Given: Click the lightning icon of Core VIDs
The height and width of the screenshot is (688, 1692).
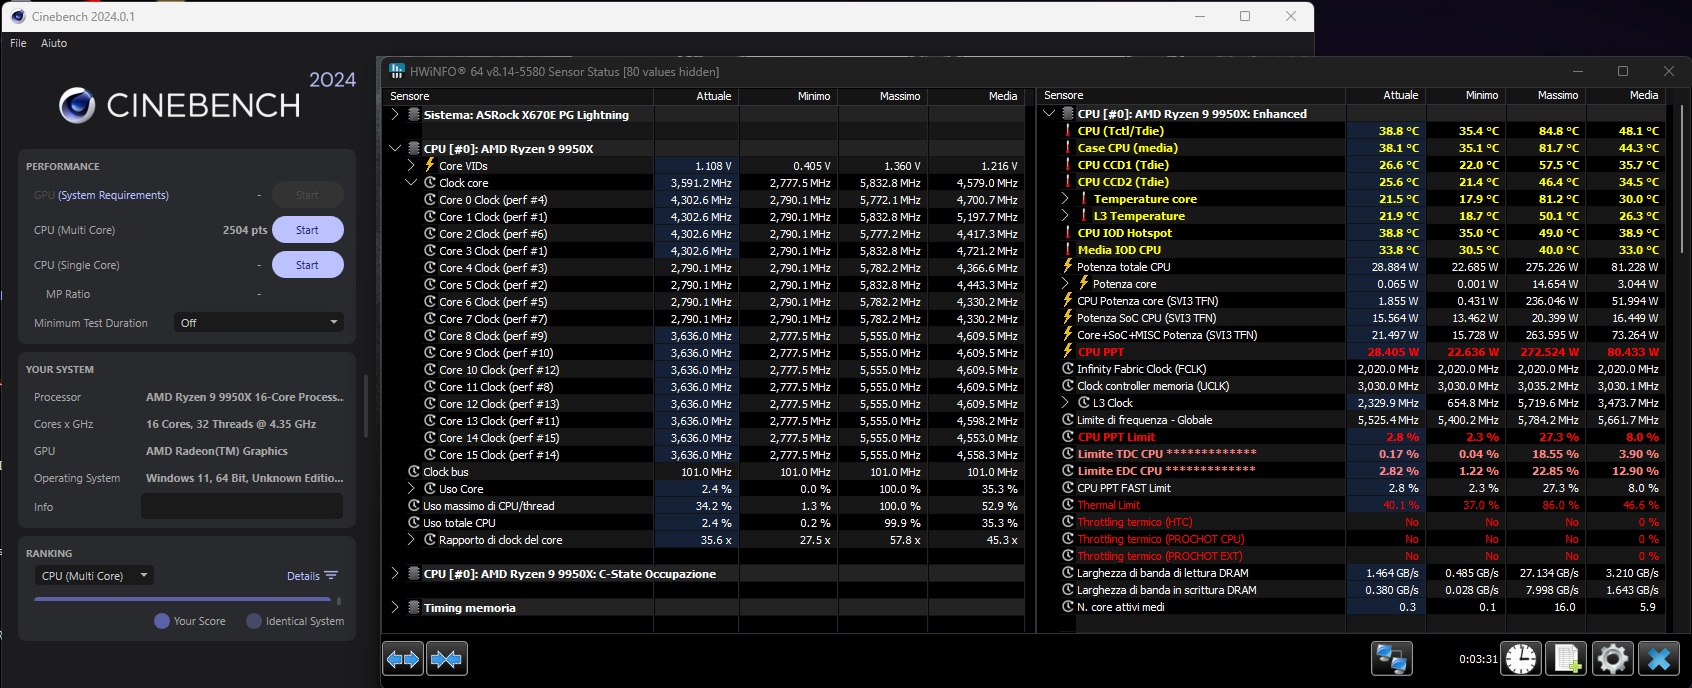Looking at the screenshot, I should tap(430, 165).
